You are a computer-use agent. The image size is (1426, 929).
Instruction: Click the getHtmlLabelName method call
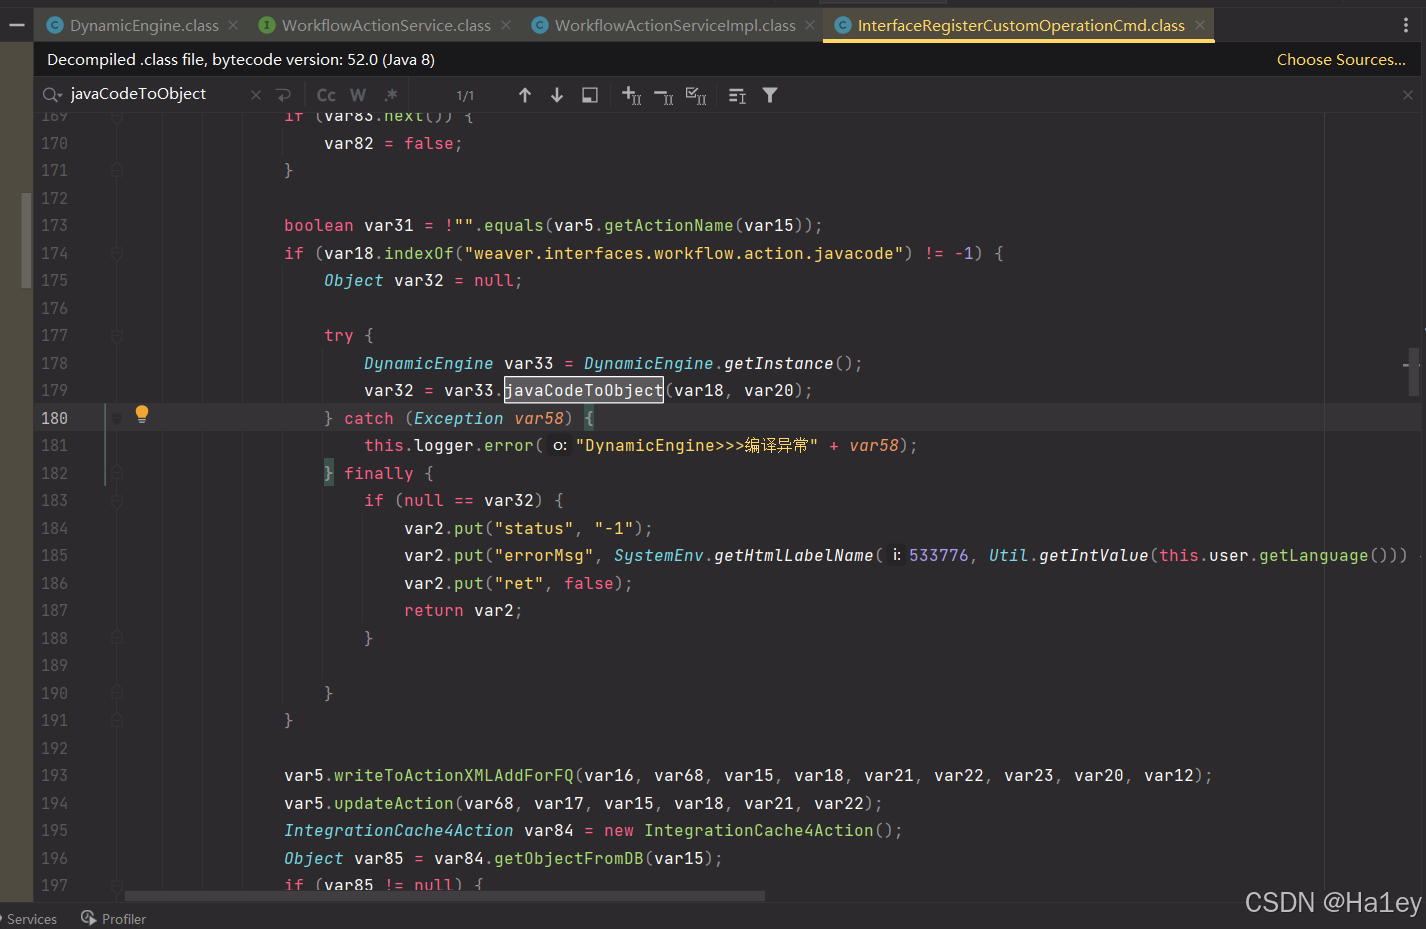pos(794,556)
